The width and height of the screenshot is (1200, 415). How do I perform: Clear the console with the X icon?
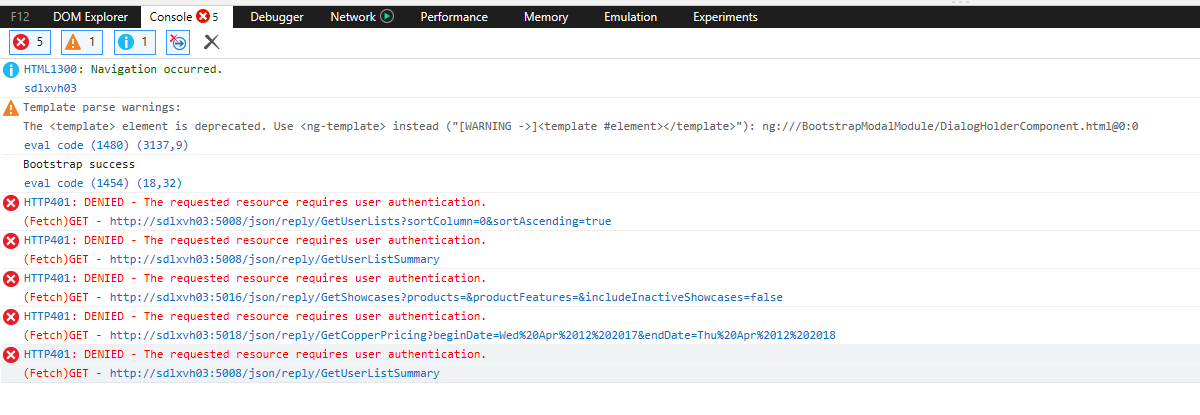click(212, 41)
